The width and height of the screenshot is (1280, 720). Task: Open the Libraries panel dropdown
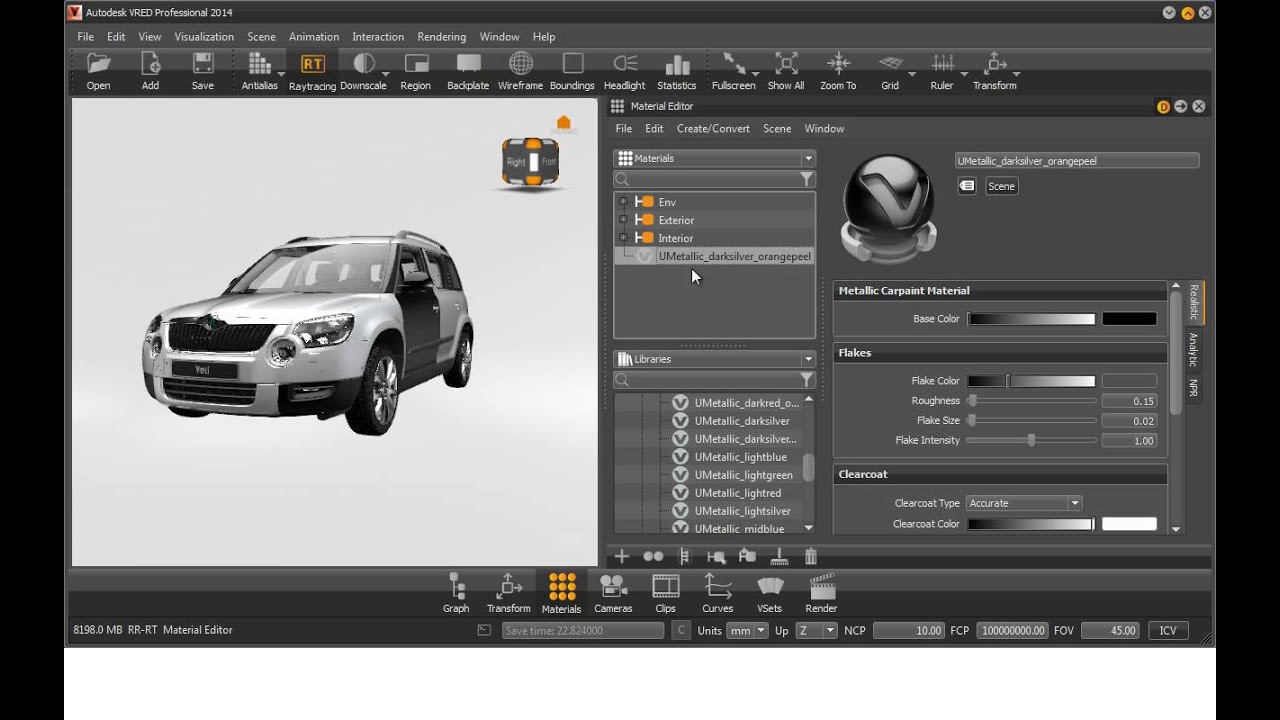808,359
